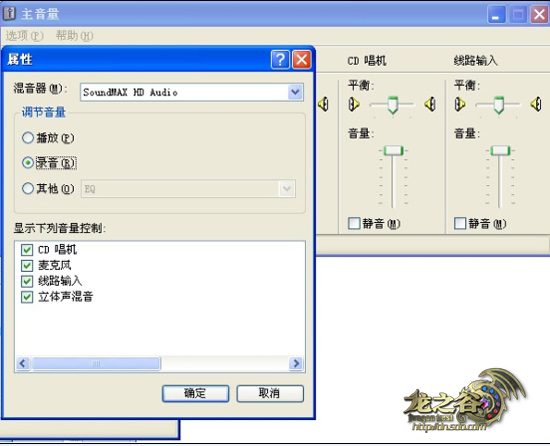
Task: Click the 取消 button
Action: [270, 393]
